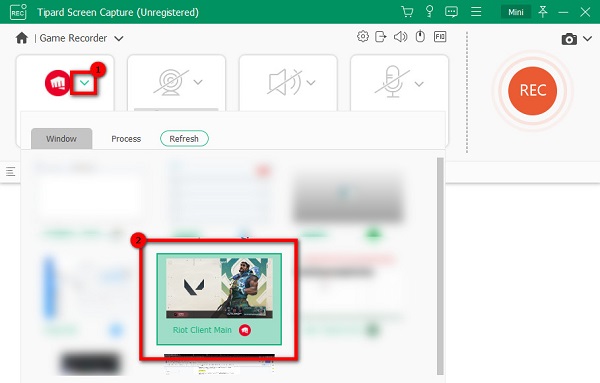Click the window list scrollbar
This screenshot has height=383, width=600.
[440, 266]
